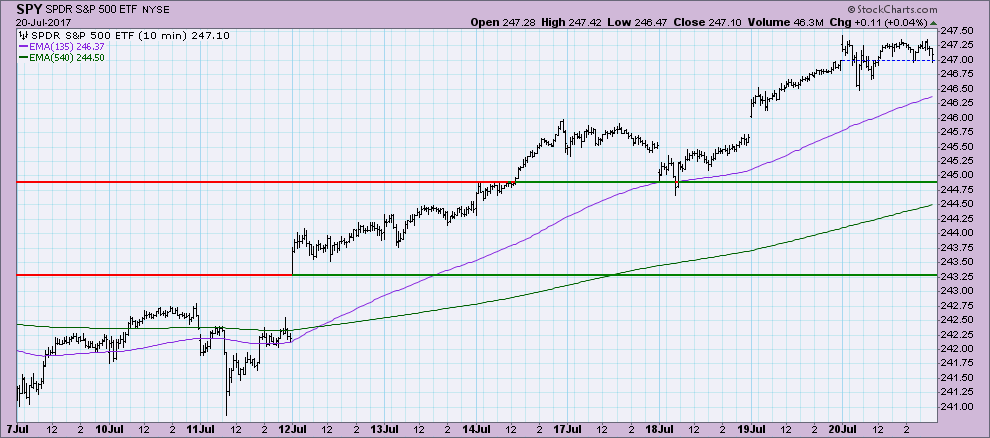
Task: Click the purple EMA(135) legend line marker
Action: (x=25, y=46)
